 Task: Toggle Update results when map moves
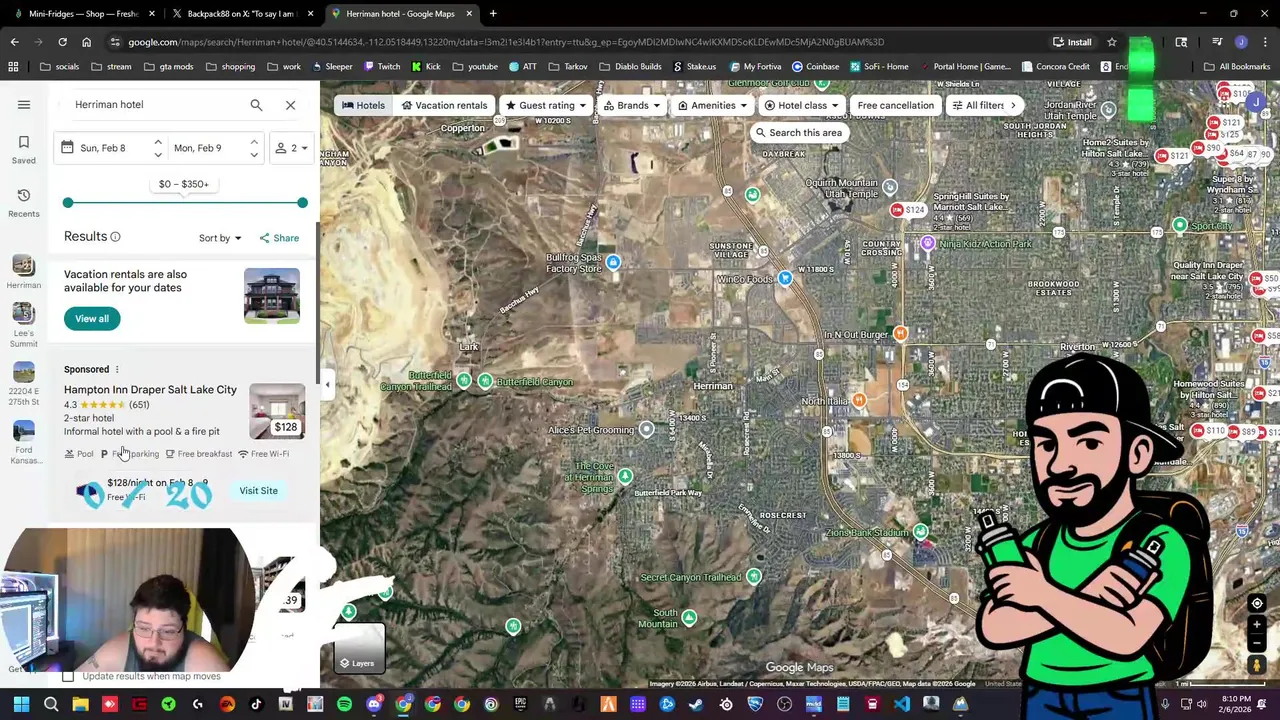pyautogui.click(x=68, y=677)
